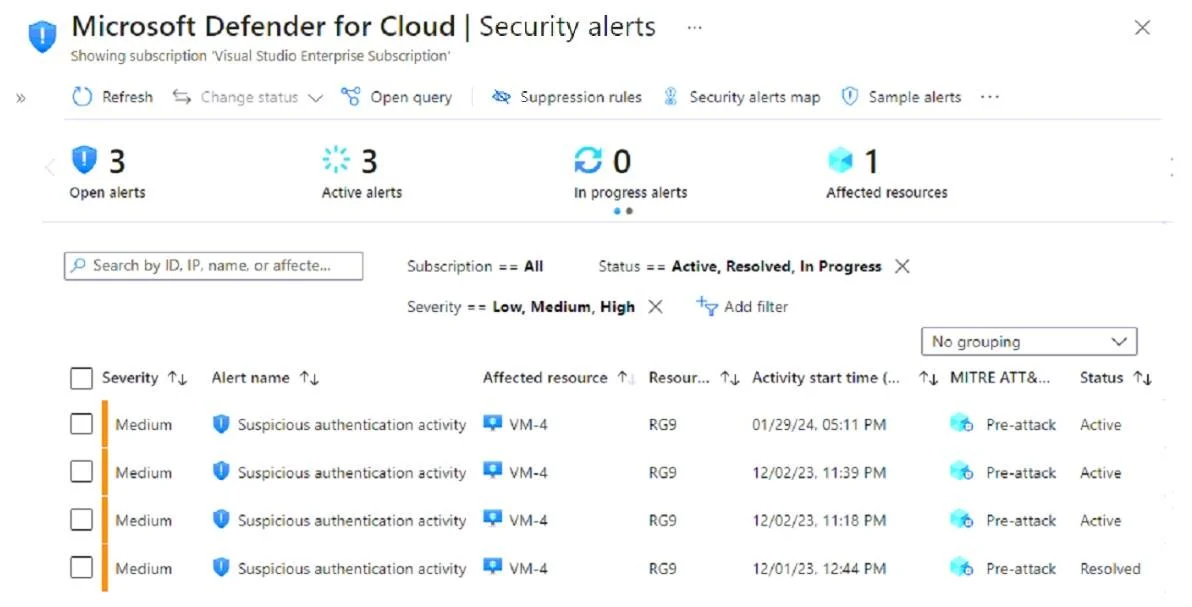The width and height of the screenshot is (1192, 607).
Task: Select the Resolved alert row checkbox
Action: coord(81,567)
